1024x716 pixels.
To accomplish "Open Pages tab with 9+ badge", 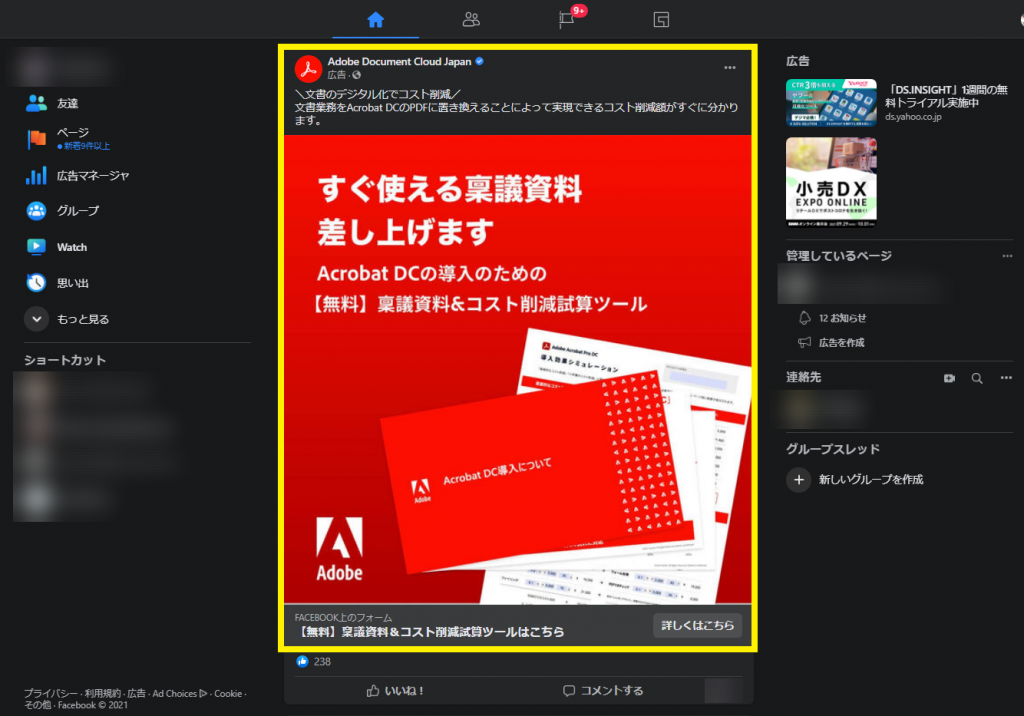I will tap(567, 20).
